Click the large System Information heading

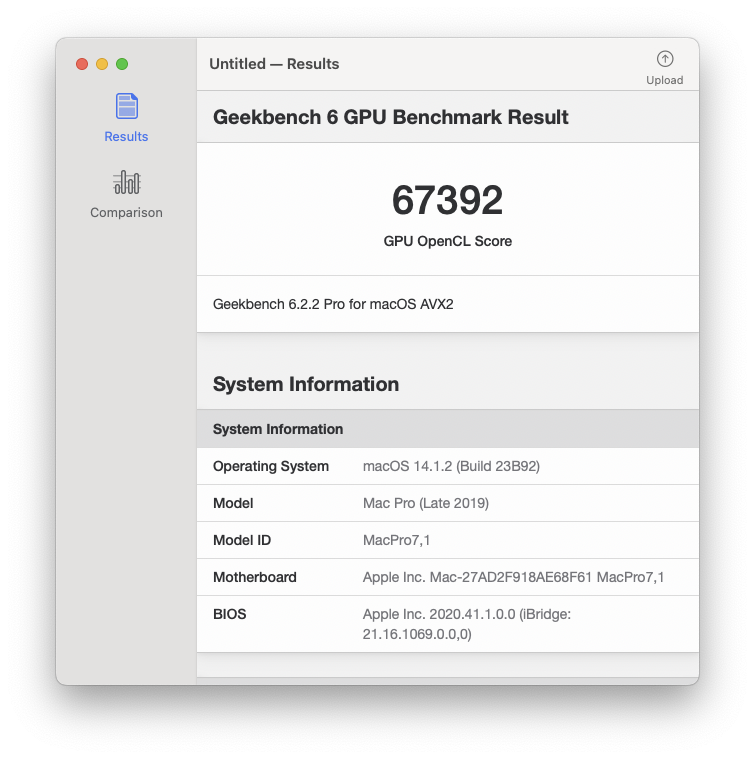[x=306, y=384]
